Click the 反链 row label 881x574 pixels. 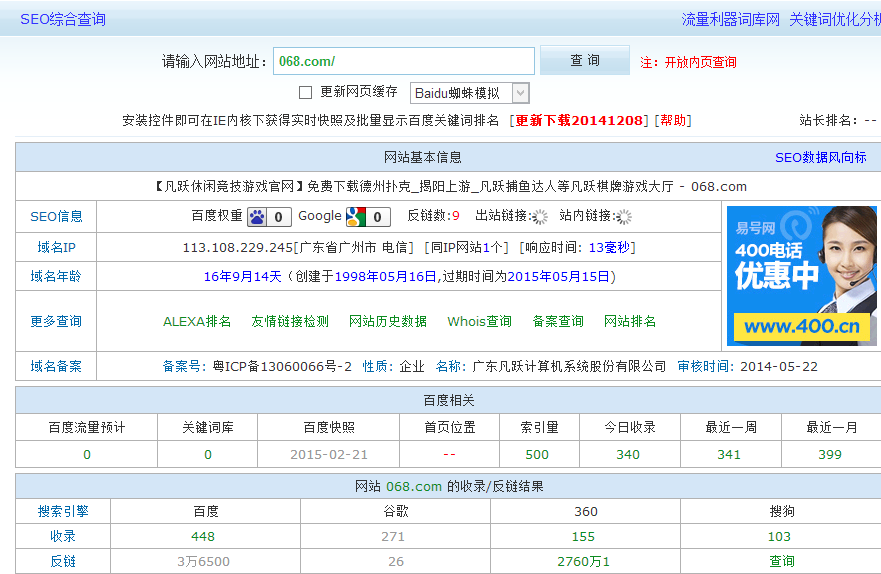click(63, 562)
